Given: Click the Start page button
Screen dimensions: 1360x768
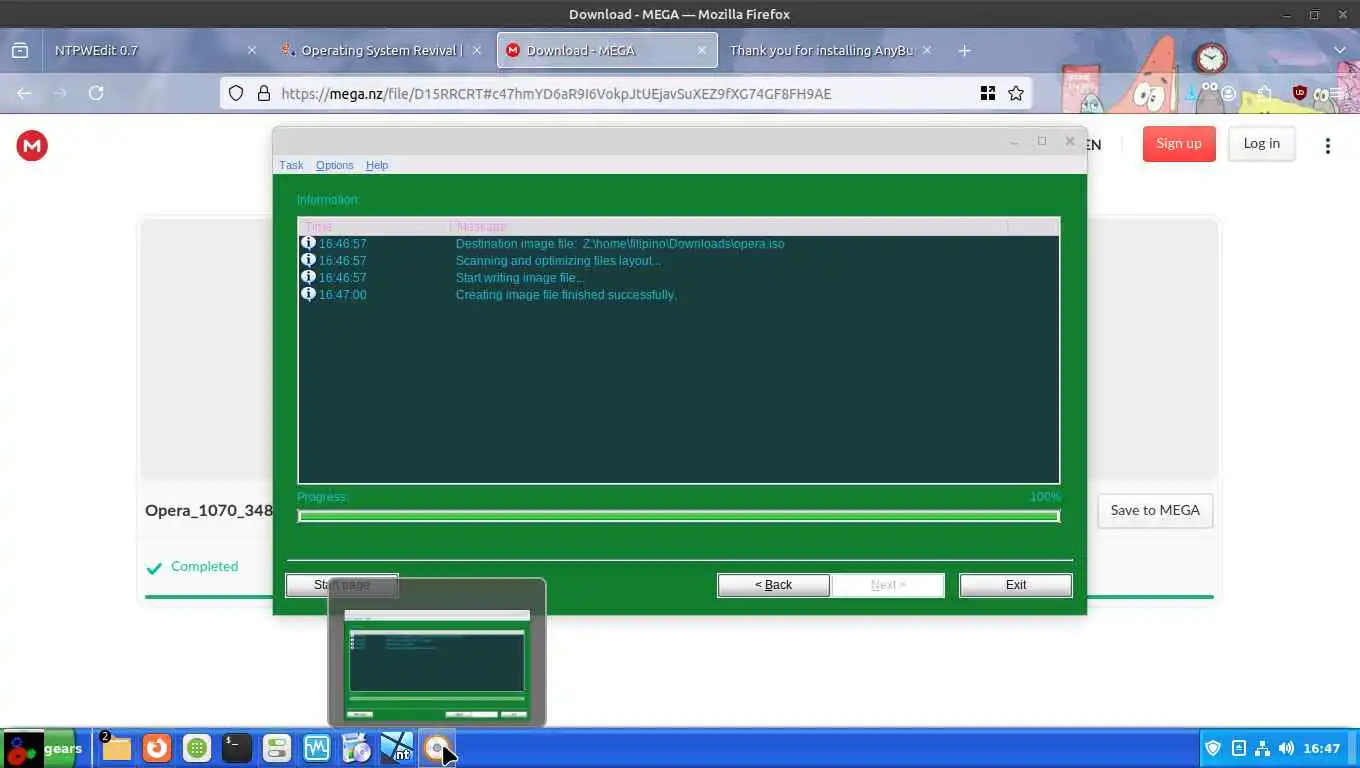Looking at the screenshot, I should coord(342,585).
